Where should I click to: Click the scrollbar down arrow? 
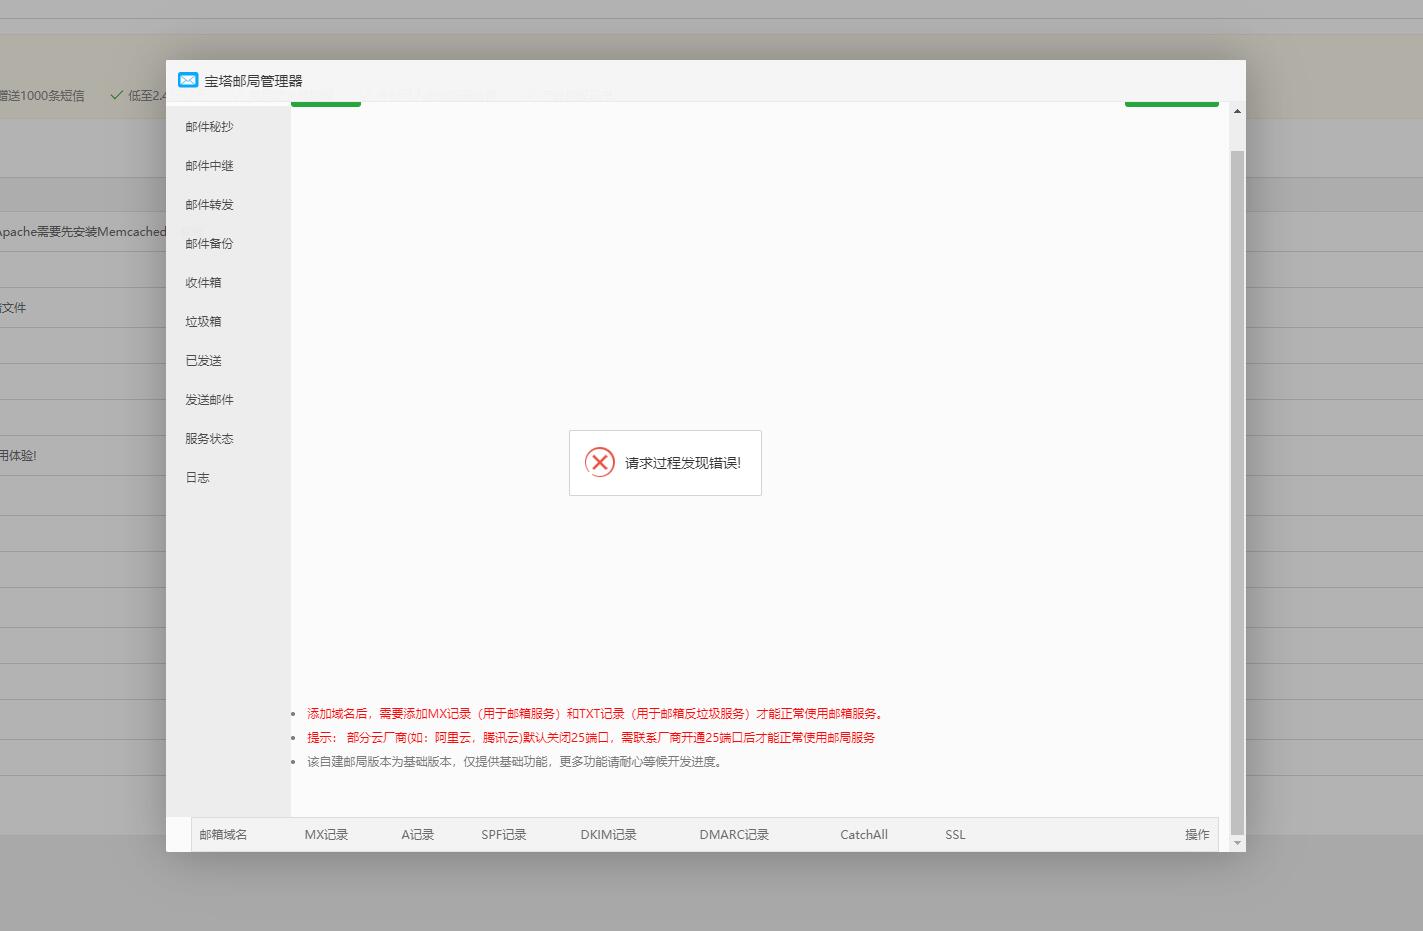tap(1237, 843)
